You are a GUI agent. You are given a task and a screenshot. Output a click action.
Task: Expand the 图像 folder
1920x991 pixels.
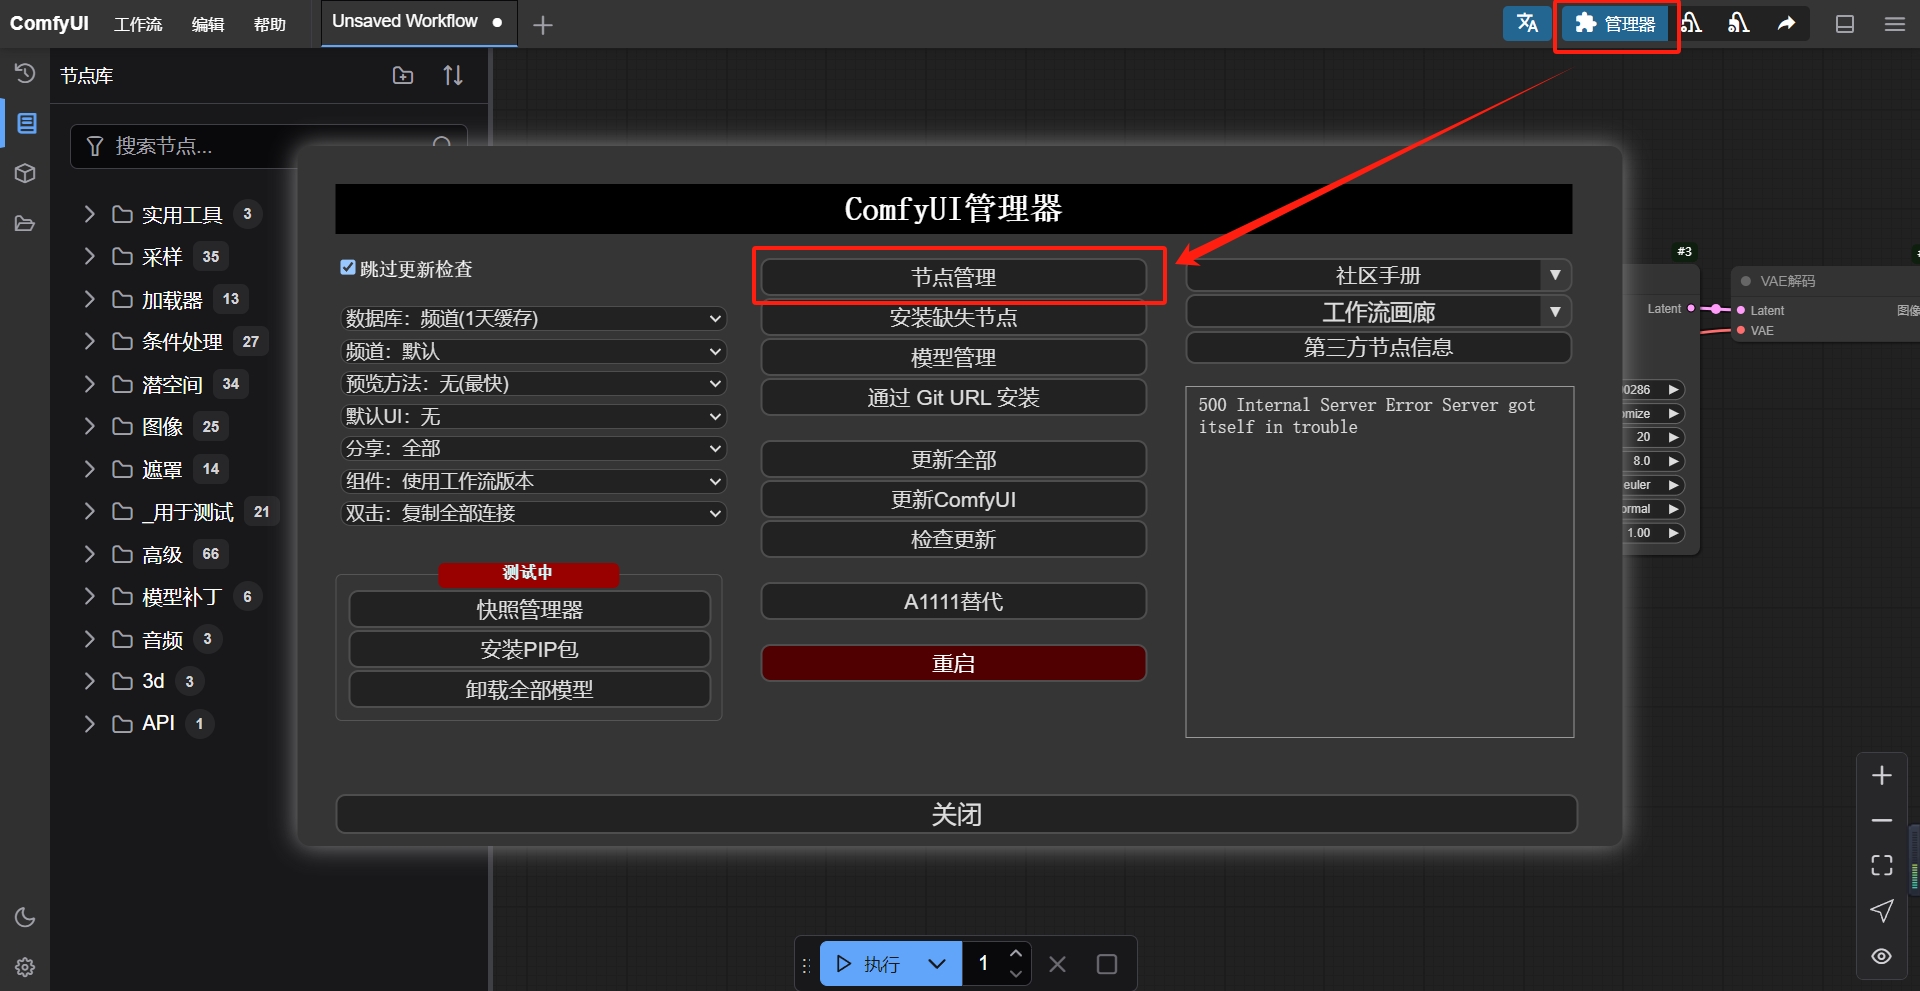[x=89, y=426]
